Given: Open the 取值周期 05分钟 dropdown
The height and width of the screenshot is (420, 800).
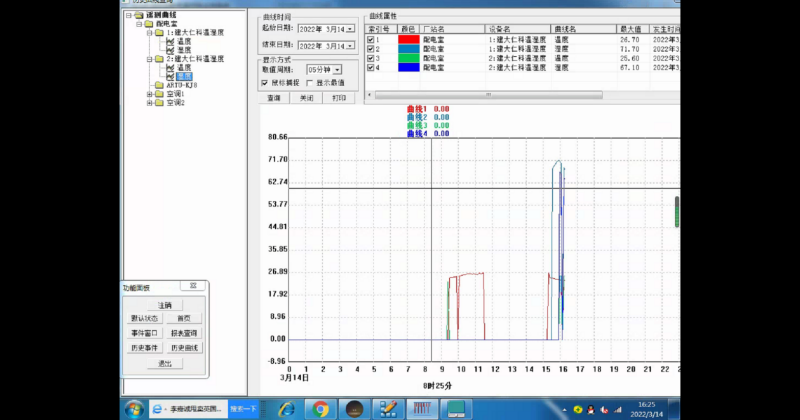Looking at the screenshot, I should click(x=337, y=70).
